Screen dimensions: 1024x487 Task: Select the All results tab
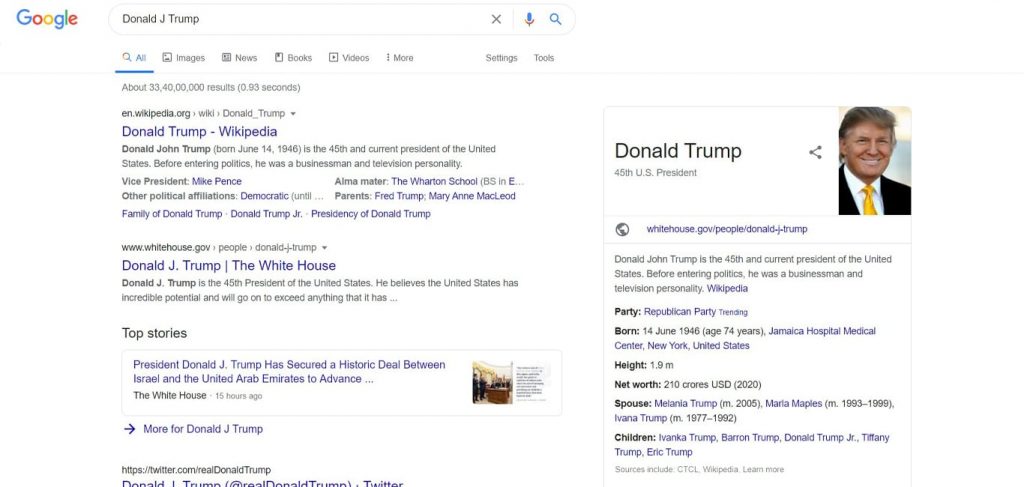coord(135,57)
